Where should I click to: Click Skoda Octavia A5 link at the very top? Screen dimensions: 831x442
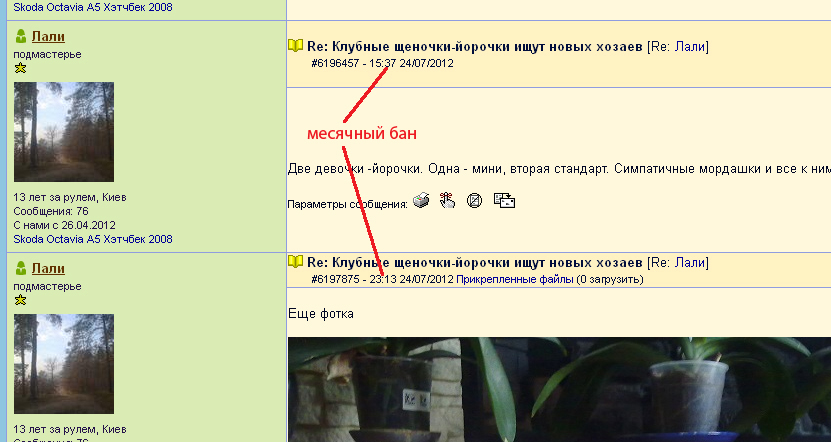coord(92,7)
